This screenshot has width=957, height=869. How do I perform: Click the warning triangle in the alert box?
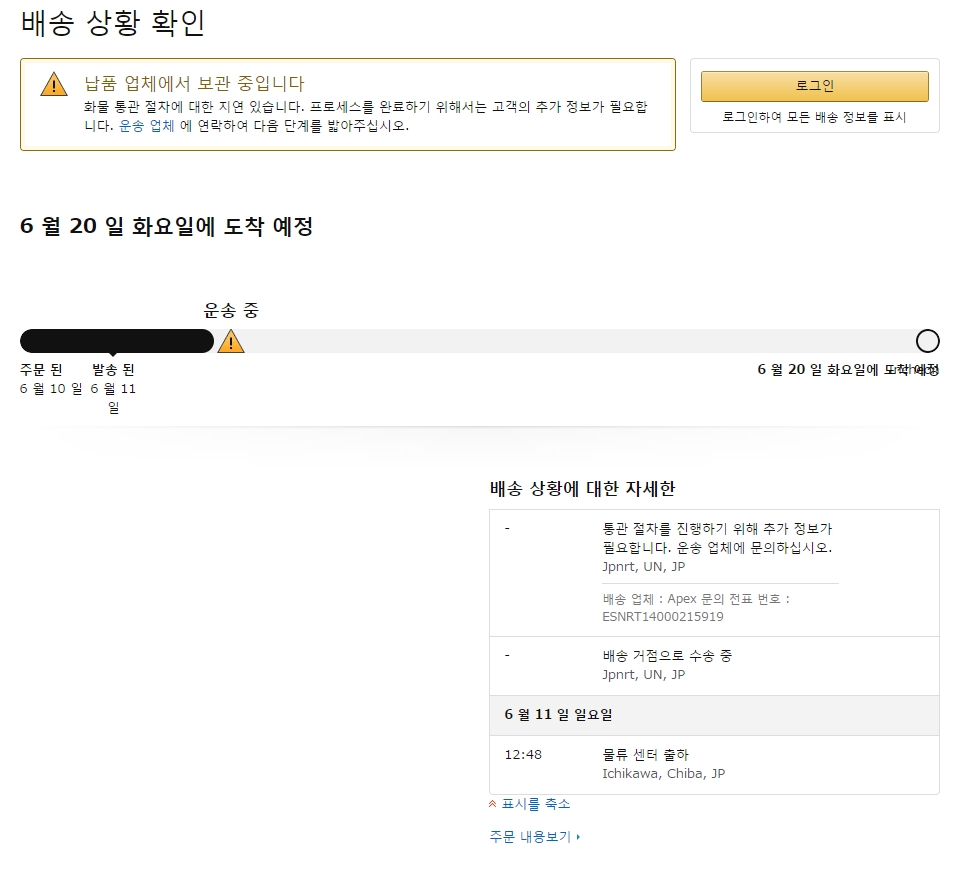click(54, 84)
